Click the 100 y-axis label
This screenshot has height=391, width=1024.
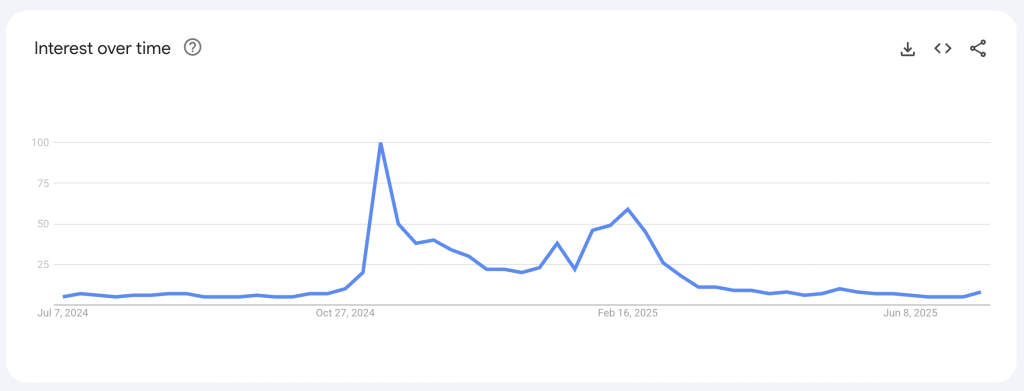tap(40, 142)
